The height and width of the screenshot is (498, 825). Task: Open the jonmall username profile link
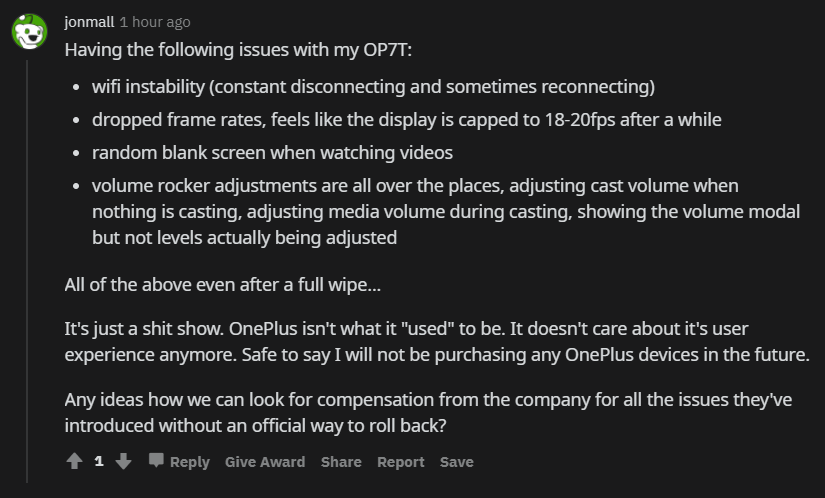coord(89,22)
